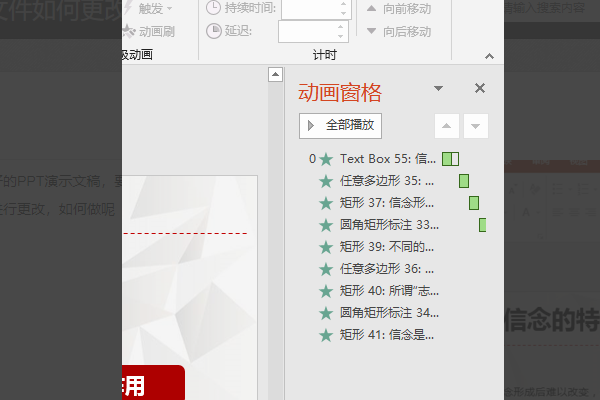Select the 任意多边形 35 animation entry
Screen dimensions: 600x400
(x=387, y=181)
